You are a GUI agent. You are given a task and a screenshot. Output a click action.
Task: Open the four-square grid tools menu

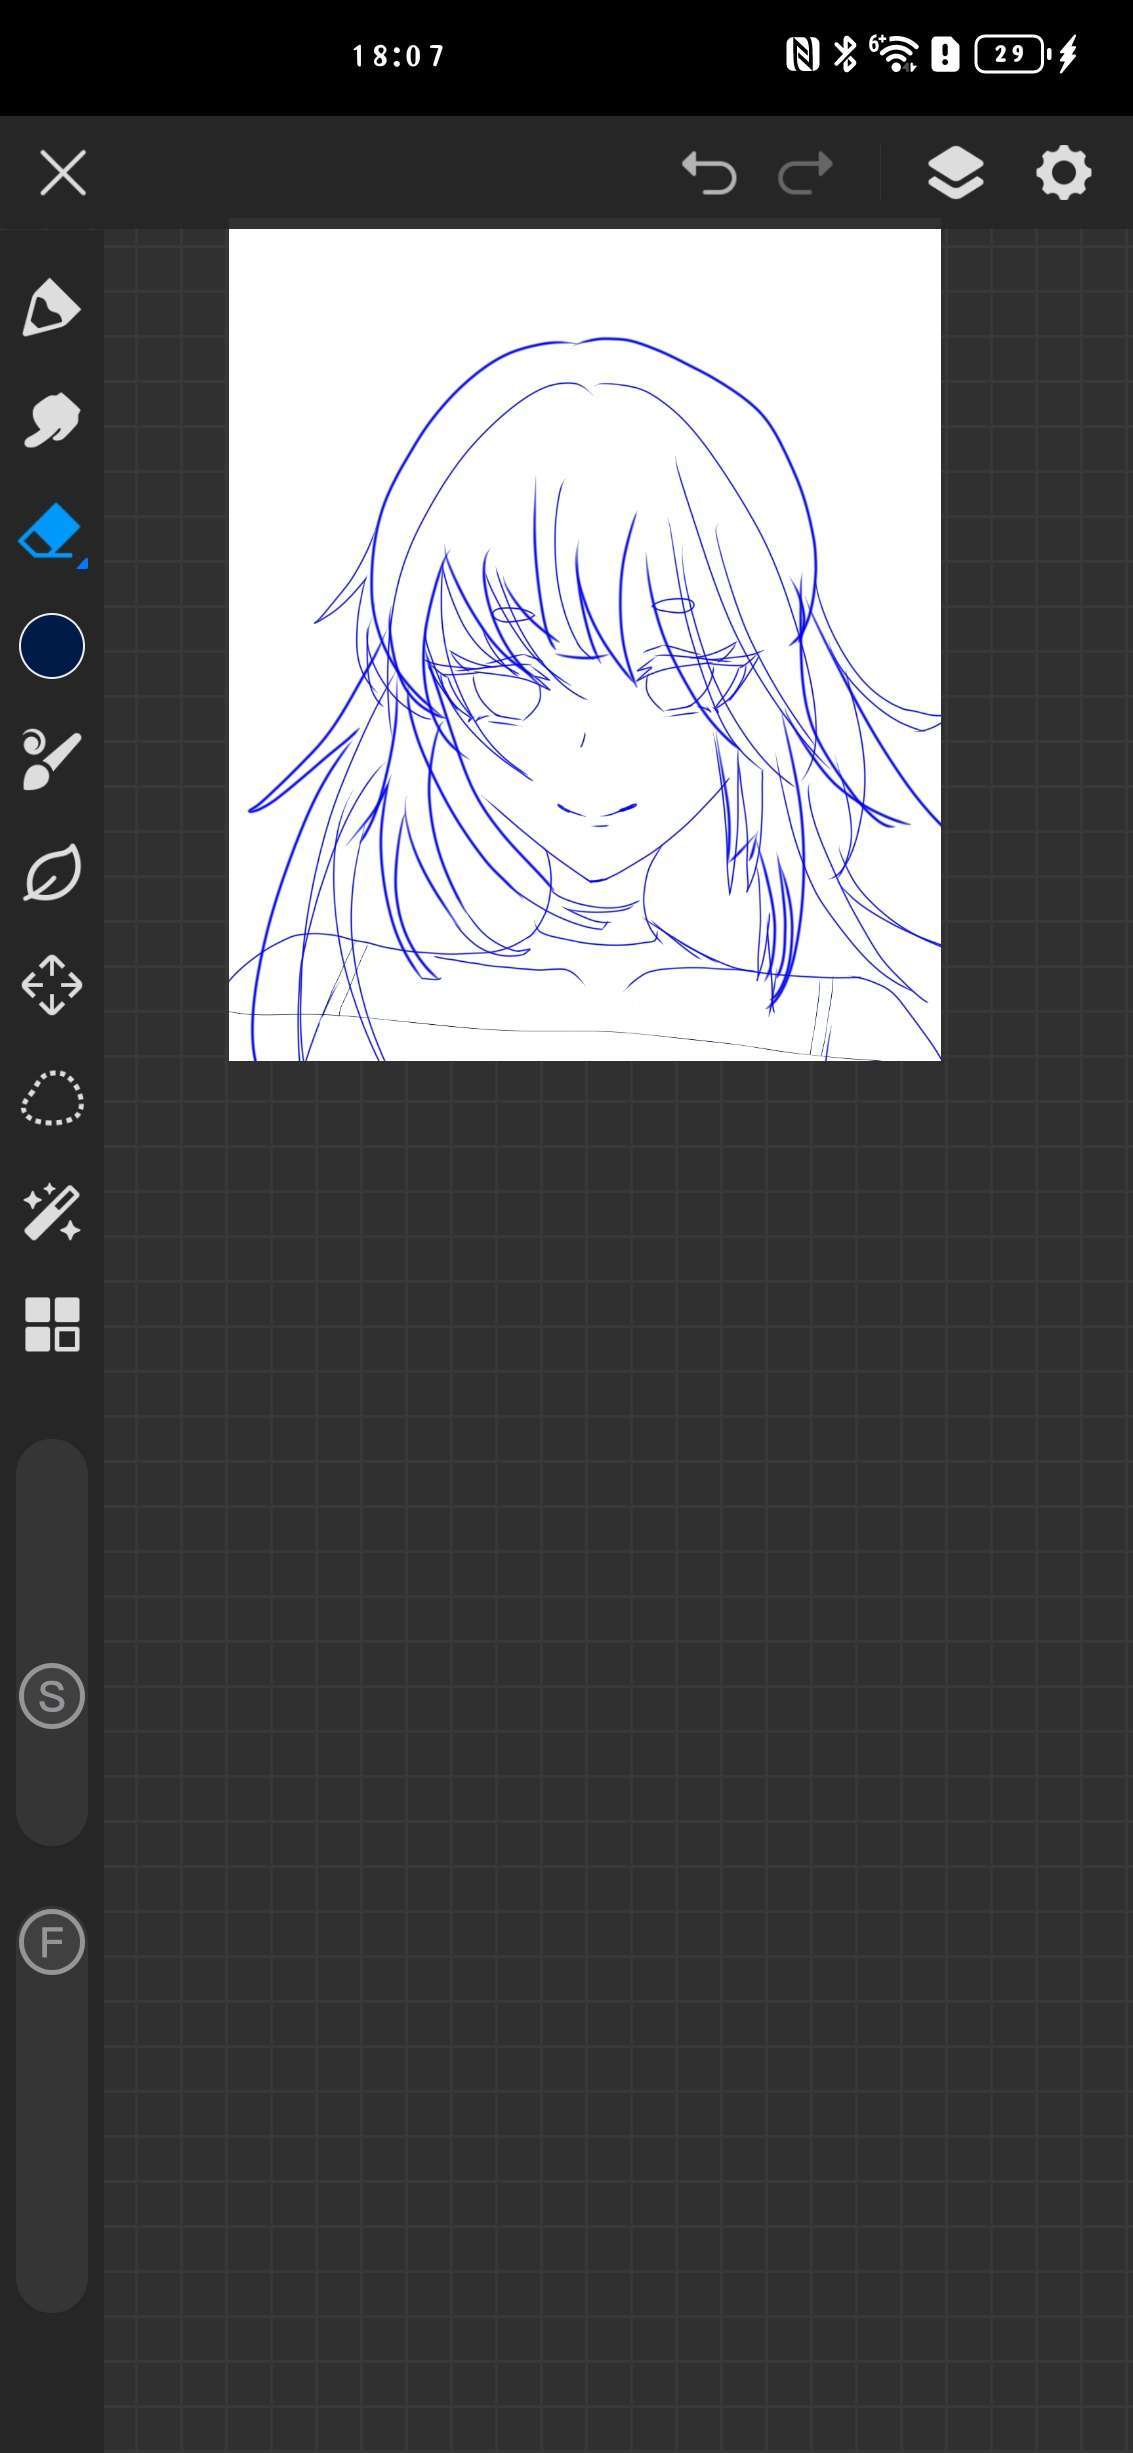coord(51,1325)
